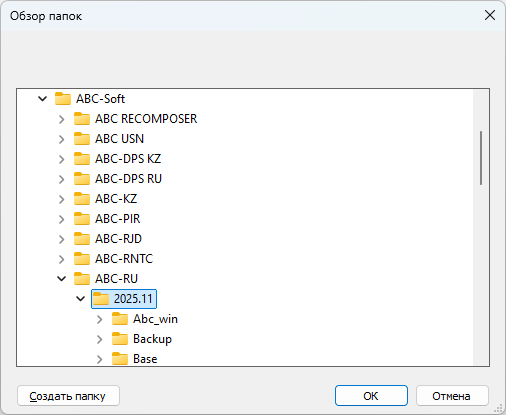Click the Base folder icon
Screen dimensions: 506x415
(x=120, y=359)
